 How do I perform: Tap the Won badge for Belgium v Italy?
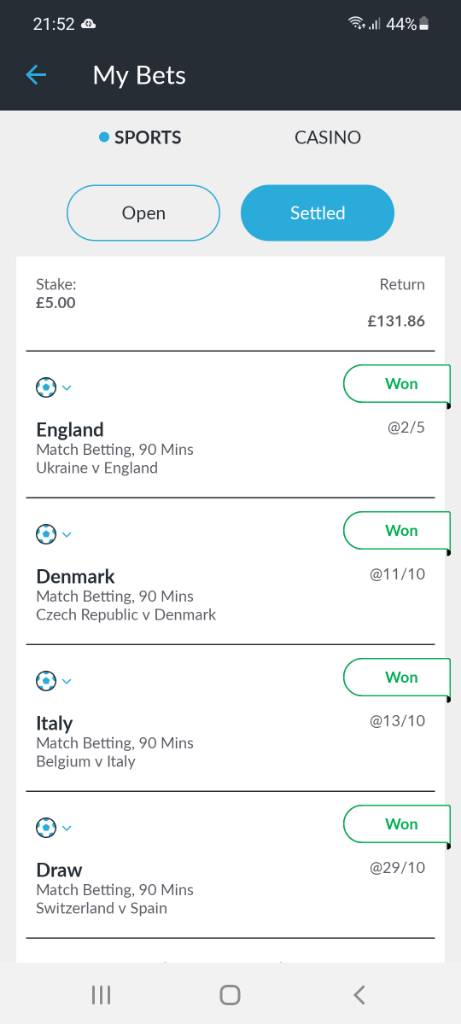point(397,677)
